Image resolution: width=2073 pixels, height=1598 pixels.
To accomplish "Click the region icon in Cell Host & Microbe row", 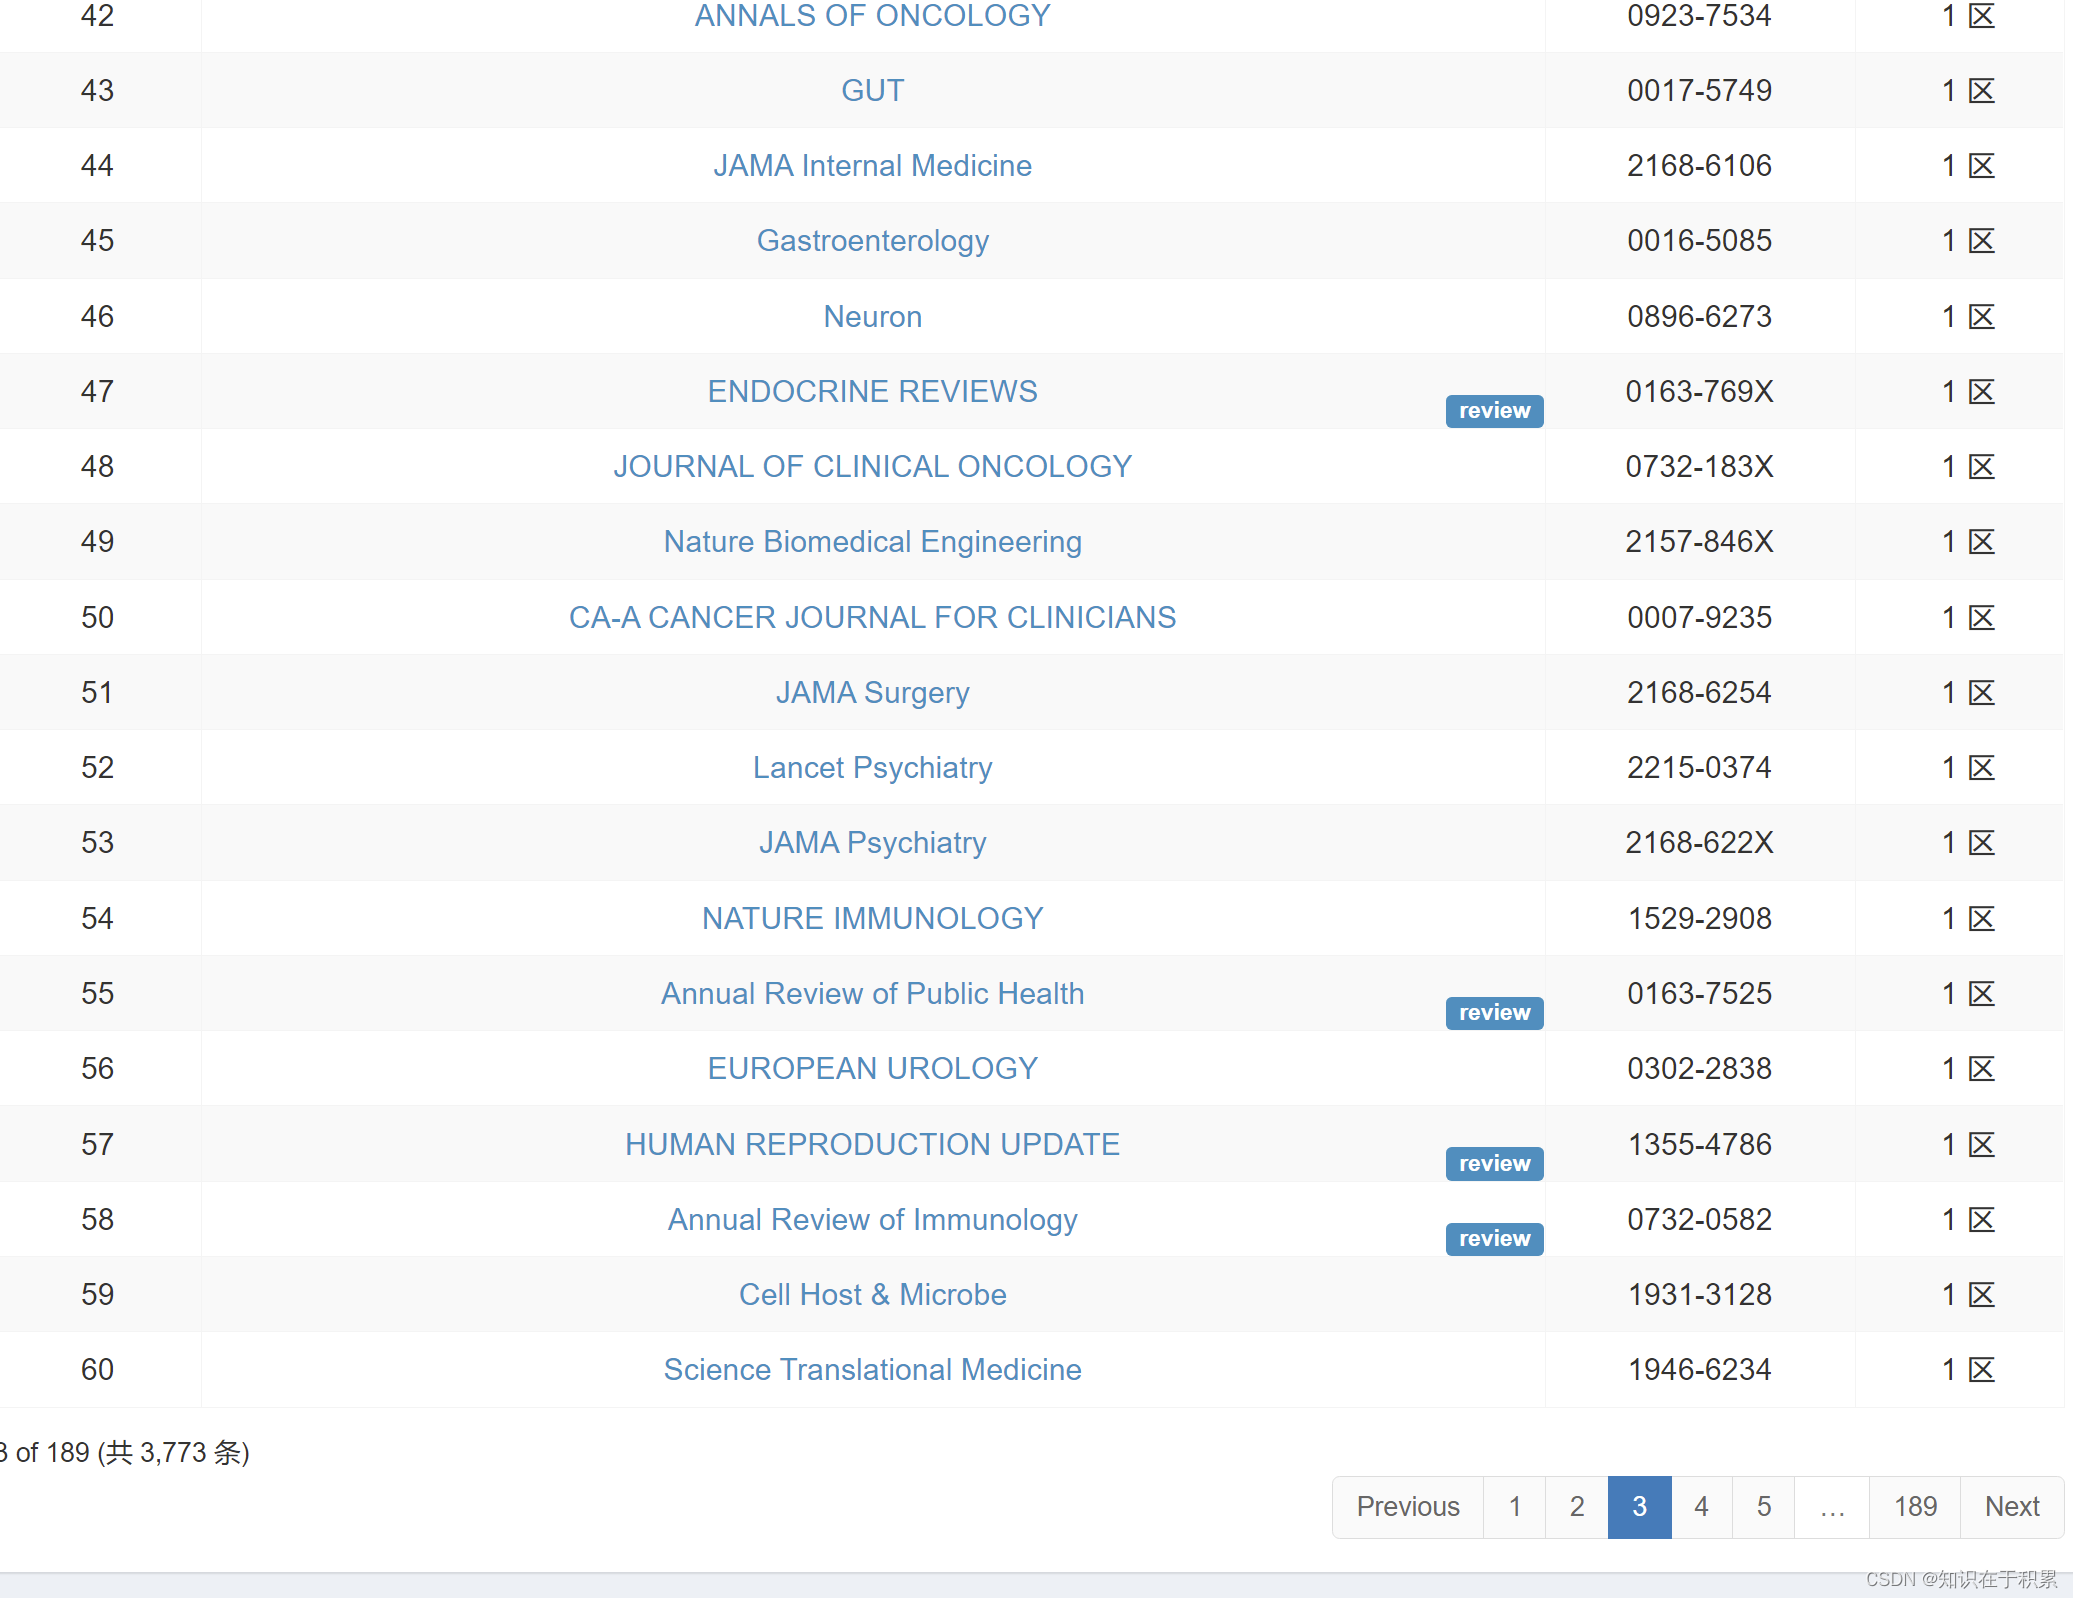I will tap(1981, 1295).
